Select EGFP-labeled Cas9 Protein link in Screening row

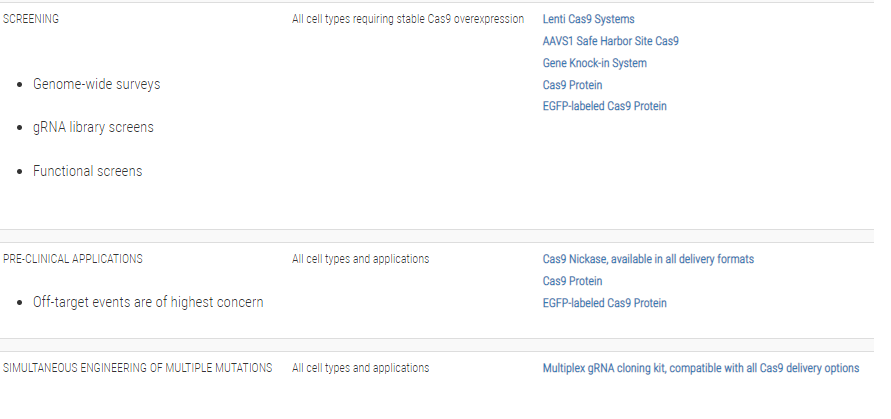point(604,106)
